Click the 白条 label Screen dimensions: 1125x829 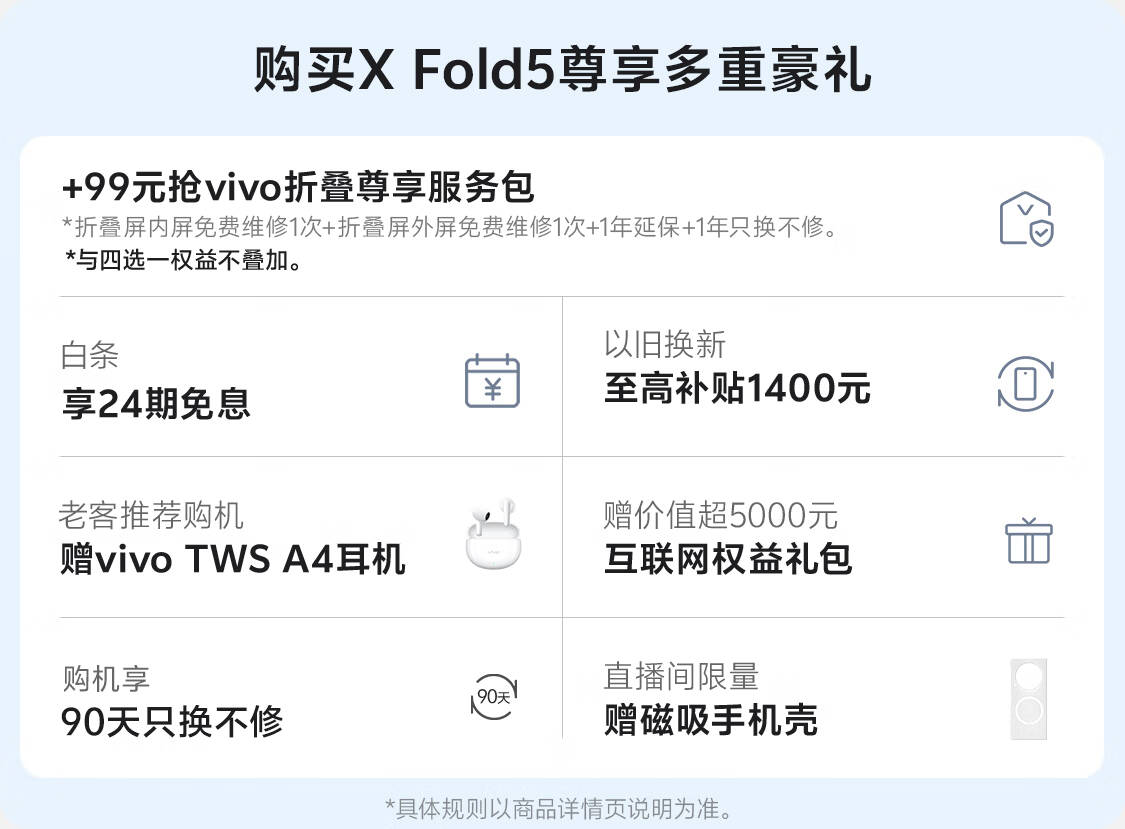pos(90,355)
